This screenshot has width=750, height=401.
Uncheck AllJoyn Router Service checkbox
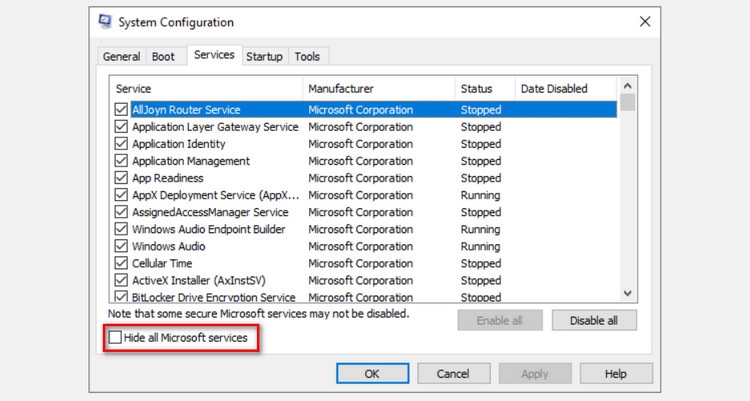[121, 110]
